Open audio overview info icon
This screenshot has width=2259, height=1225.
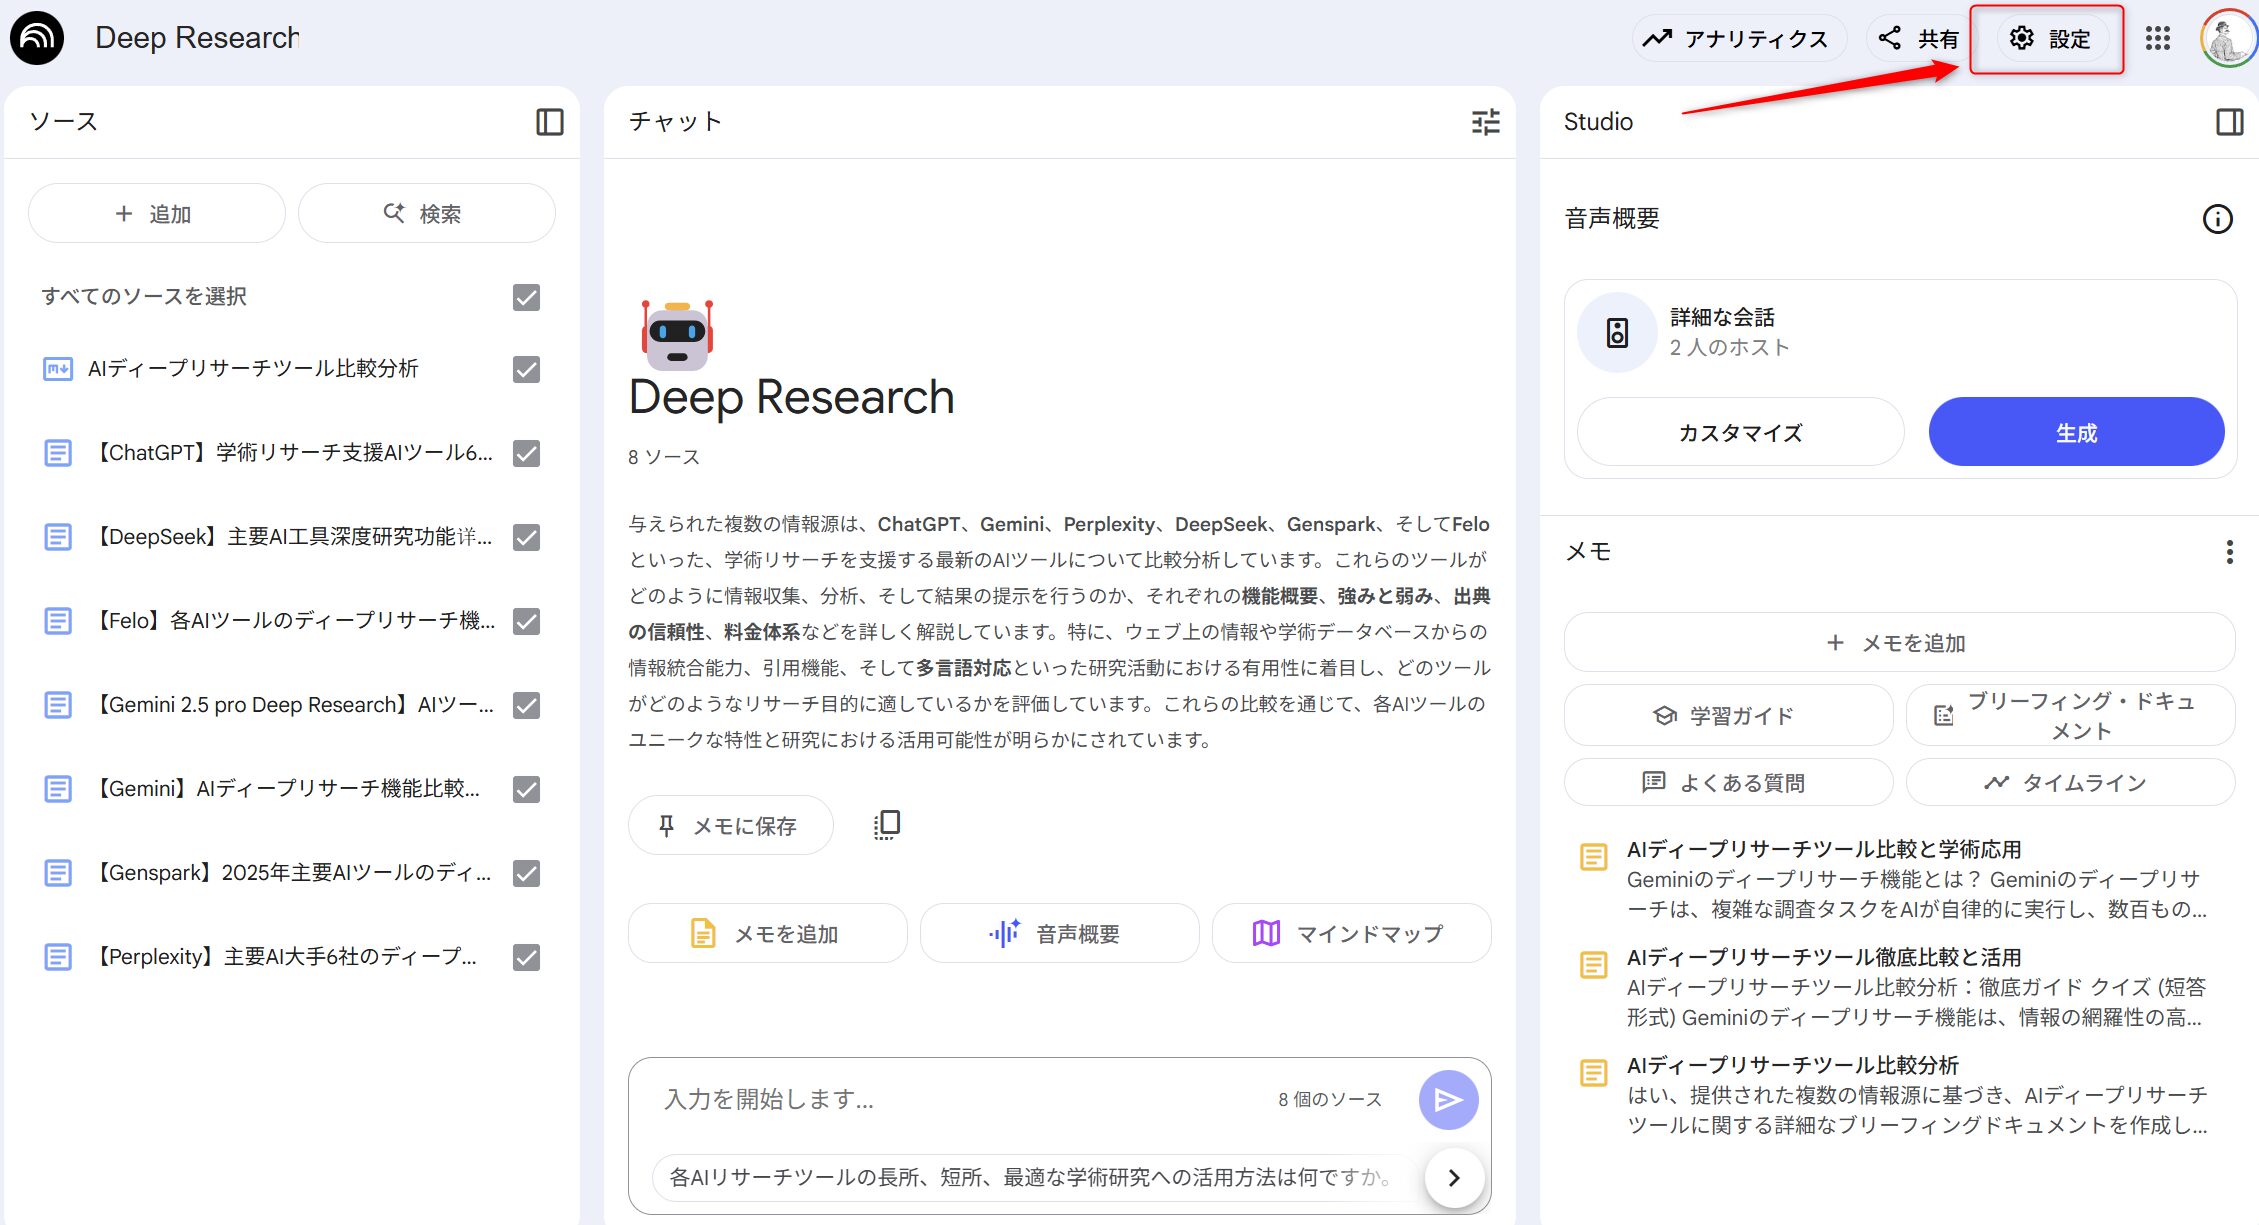(2217, 219)
